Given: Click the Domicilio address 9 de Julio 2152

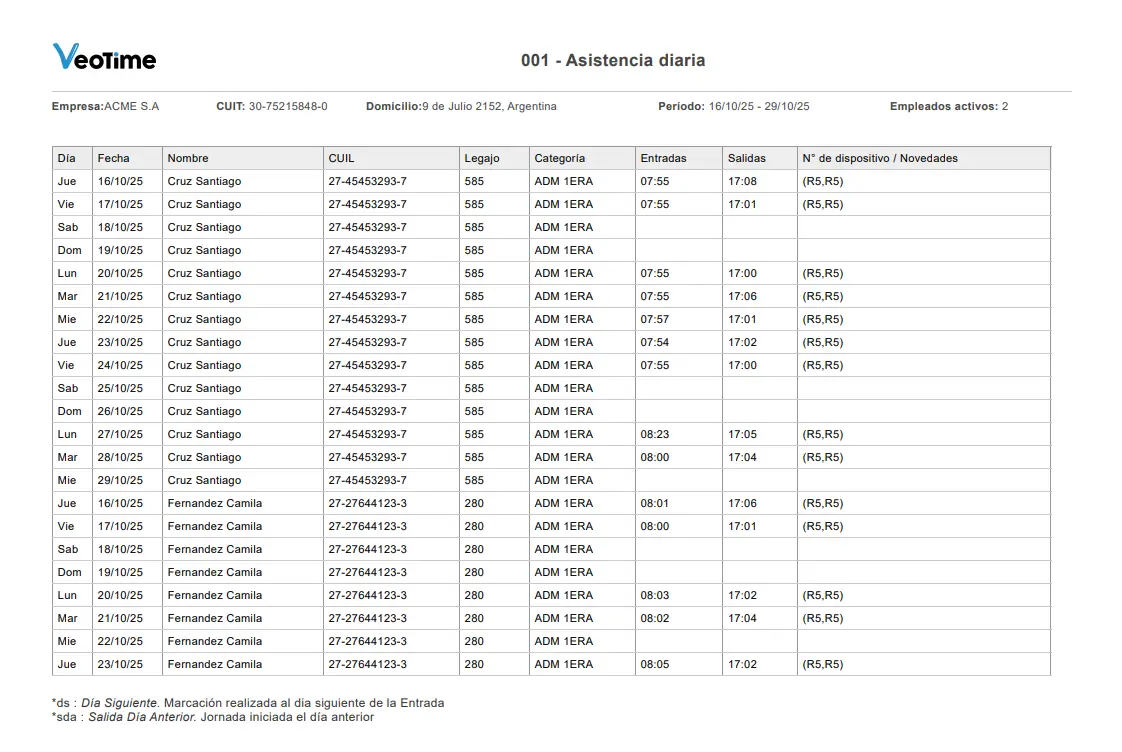Looking at the screenshot, I should coord(465,106).
